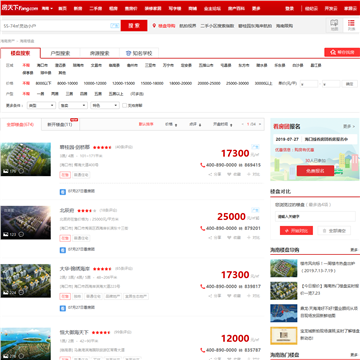Viewport: 360px width, 360px height.
Task: Click phone icon for 400-890-0000 转 869415
Action: (202, 165)
